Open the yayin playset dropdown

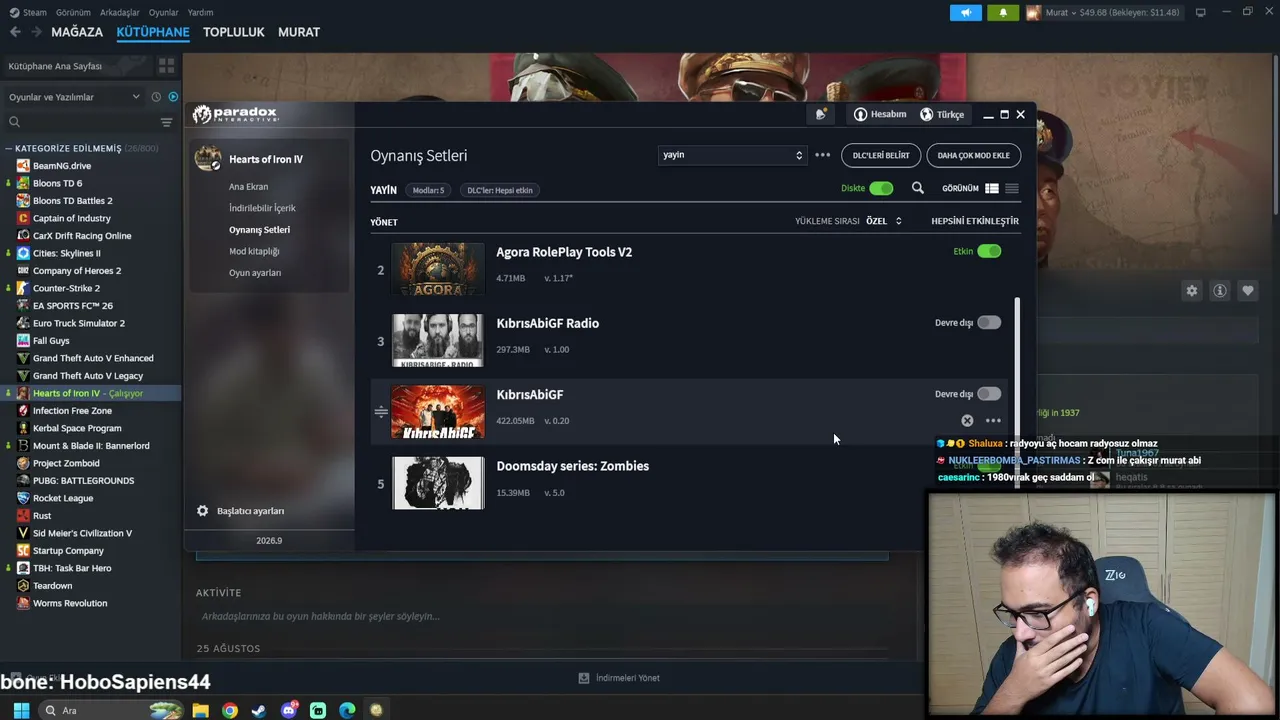tap(732, 155)
